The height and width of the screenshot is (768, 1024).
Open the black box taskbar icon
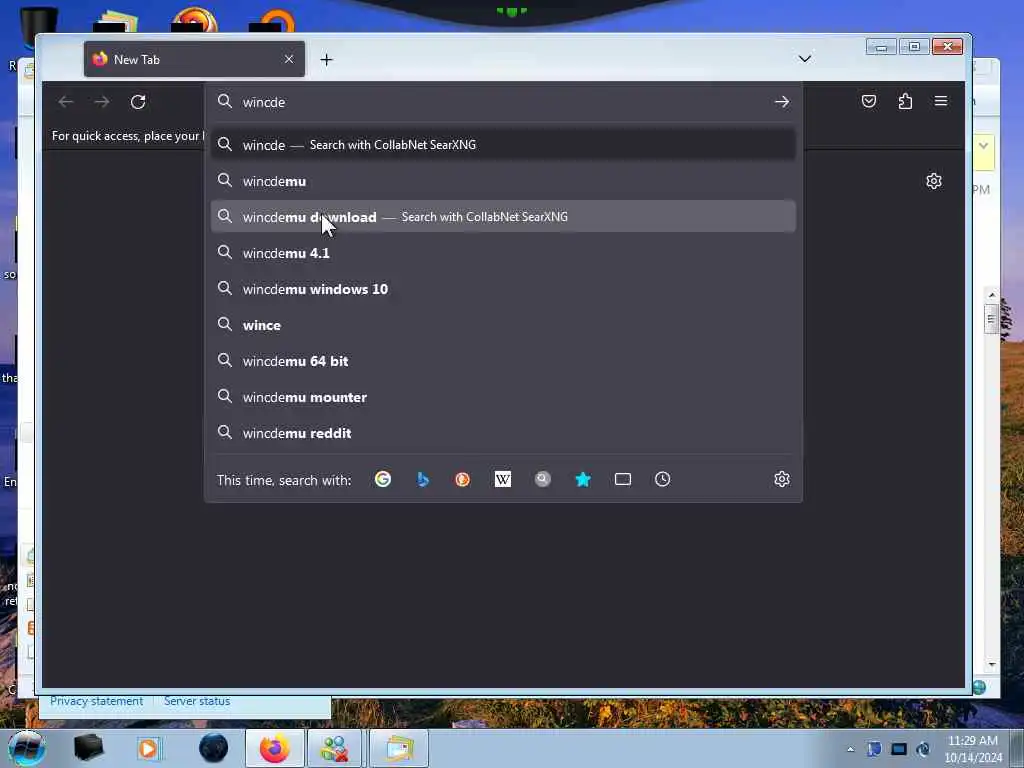tap(88, 748)
